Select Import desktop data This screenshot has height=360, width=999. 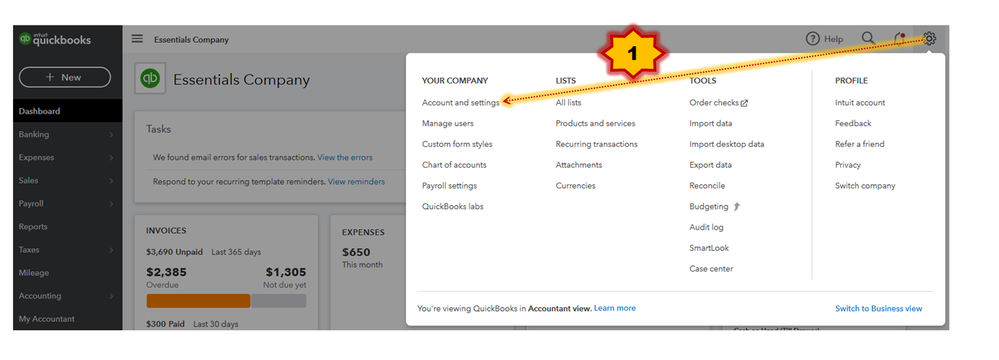click(727, 144)
